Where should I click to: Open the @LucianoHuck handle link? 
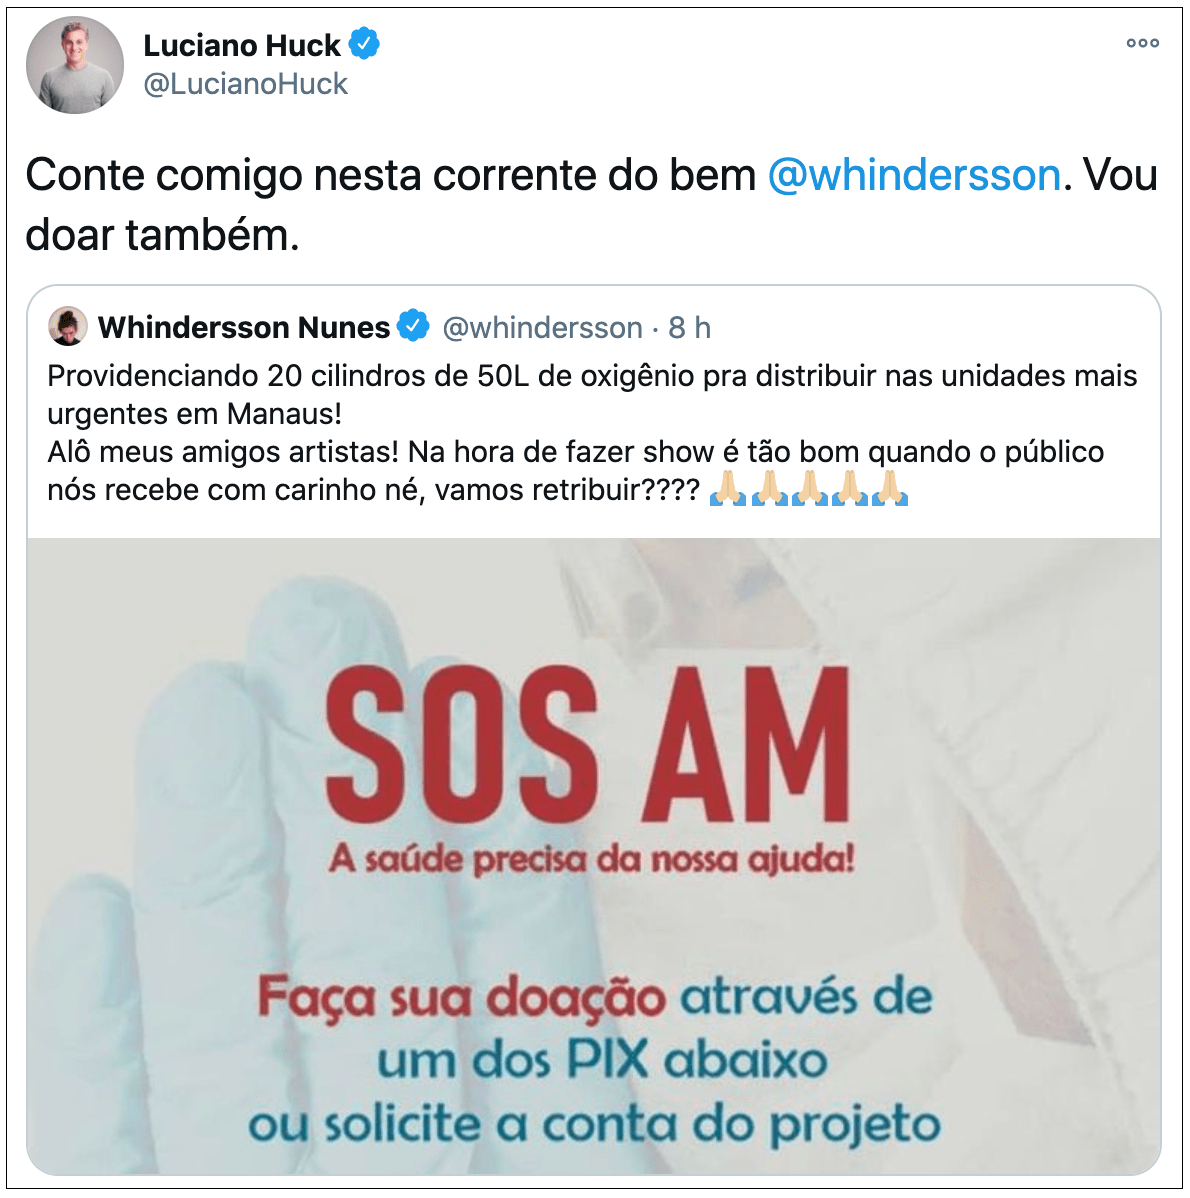(245, 84)
